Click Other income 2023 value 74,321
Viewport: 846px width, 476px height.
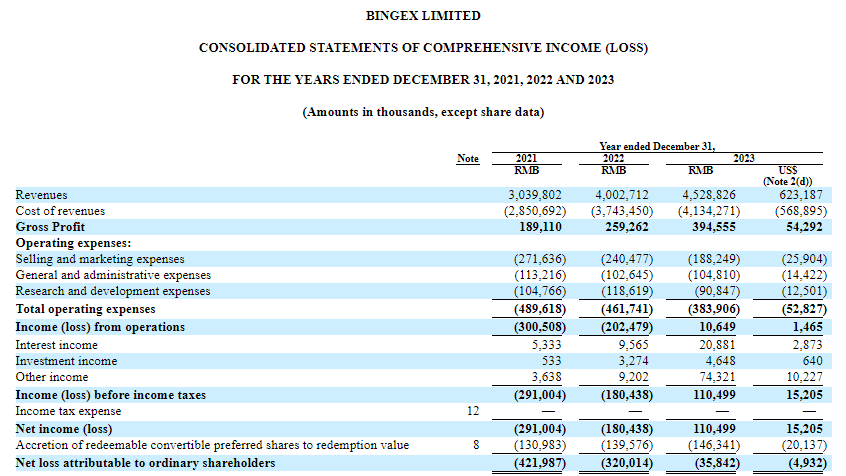pos(717,377)
